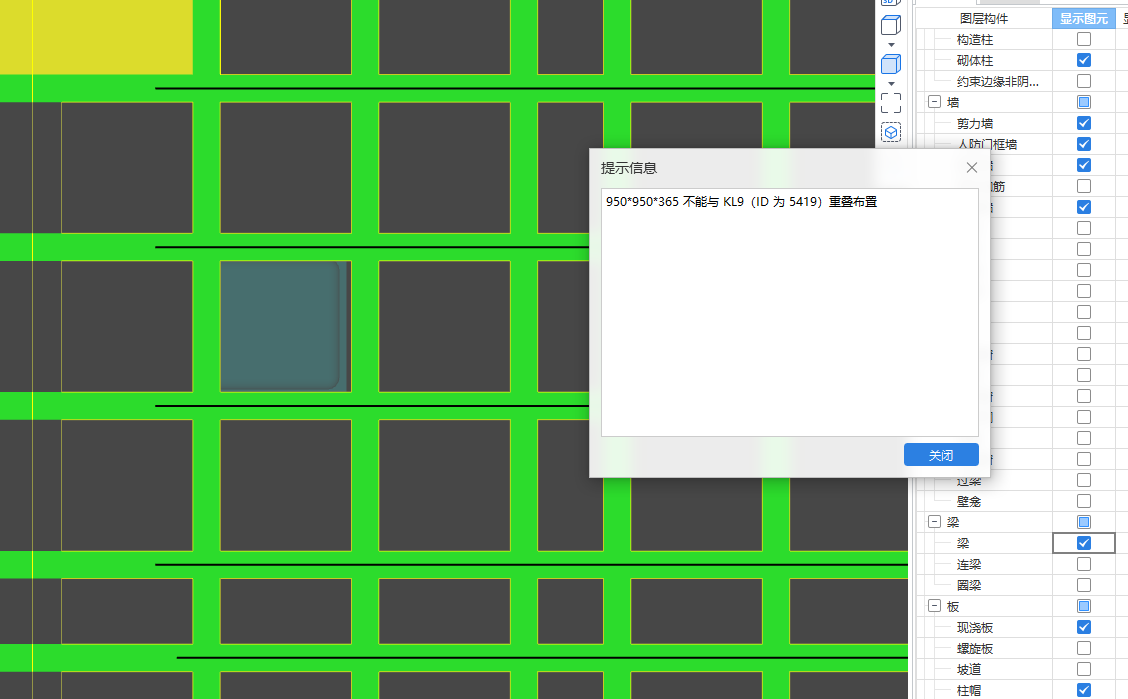
Task: Click the dashed-box cube icon in toolbar
Action: click(x=891, y=132)
